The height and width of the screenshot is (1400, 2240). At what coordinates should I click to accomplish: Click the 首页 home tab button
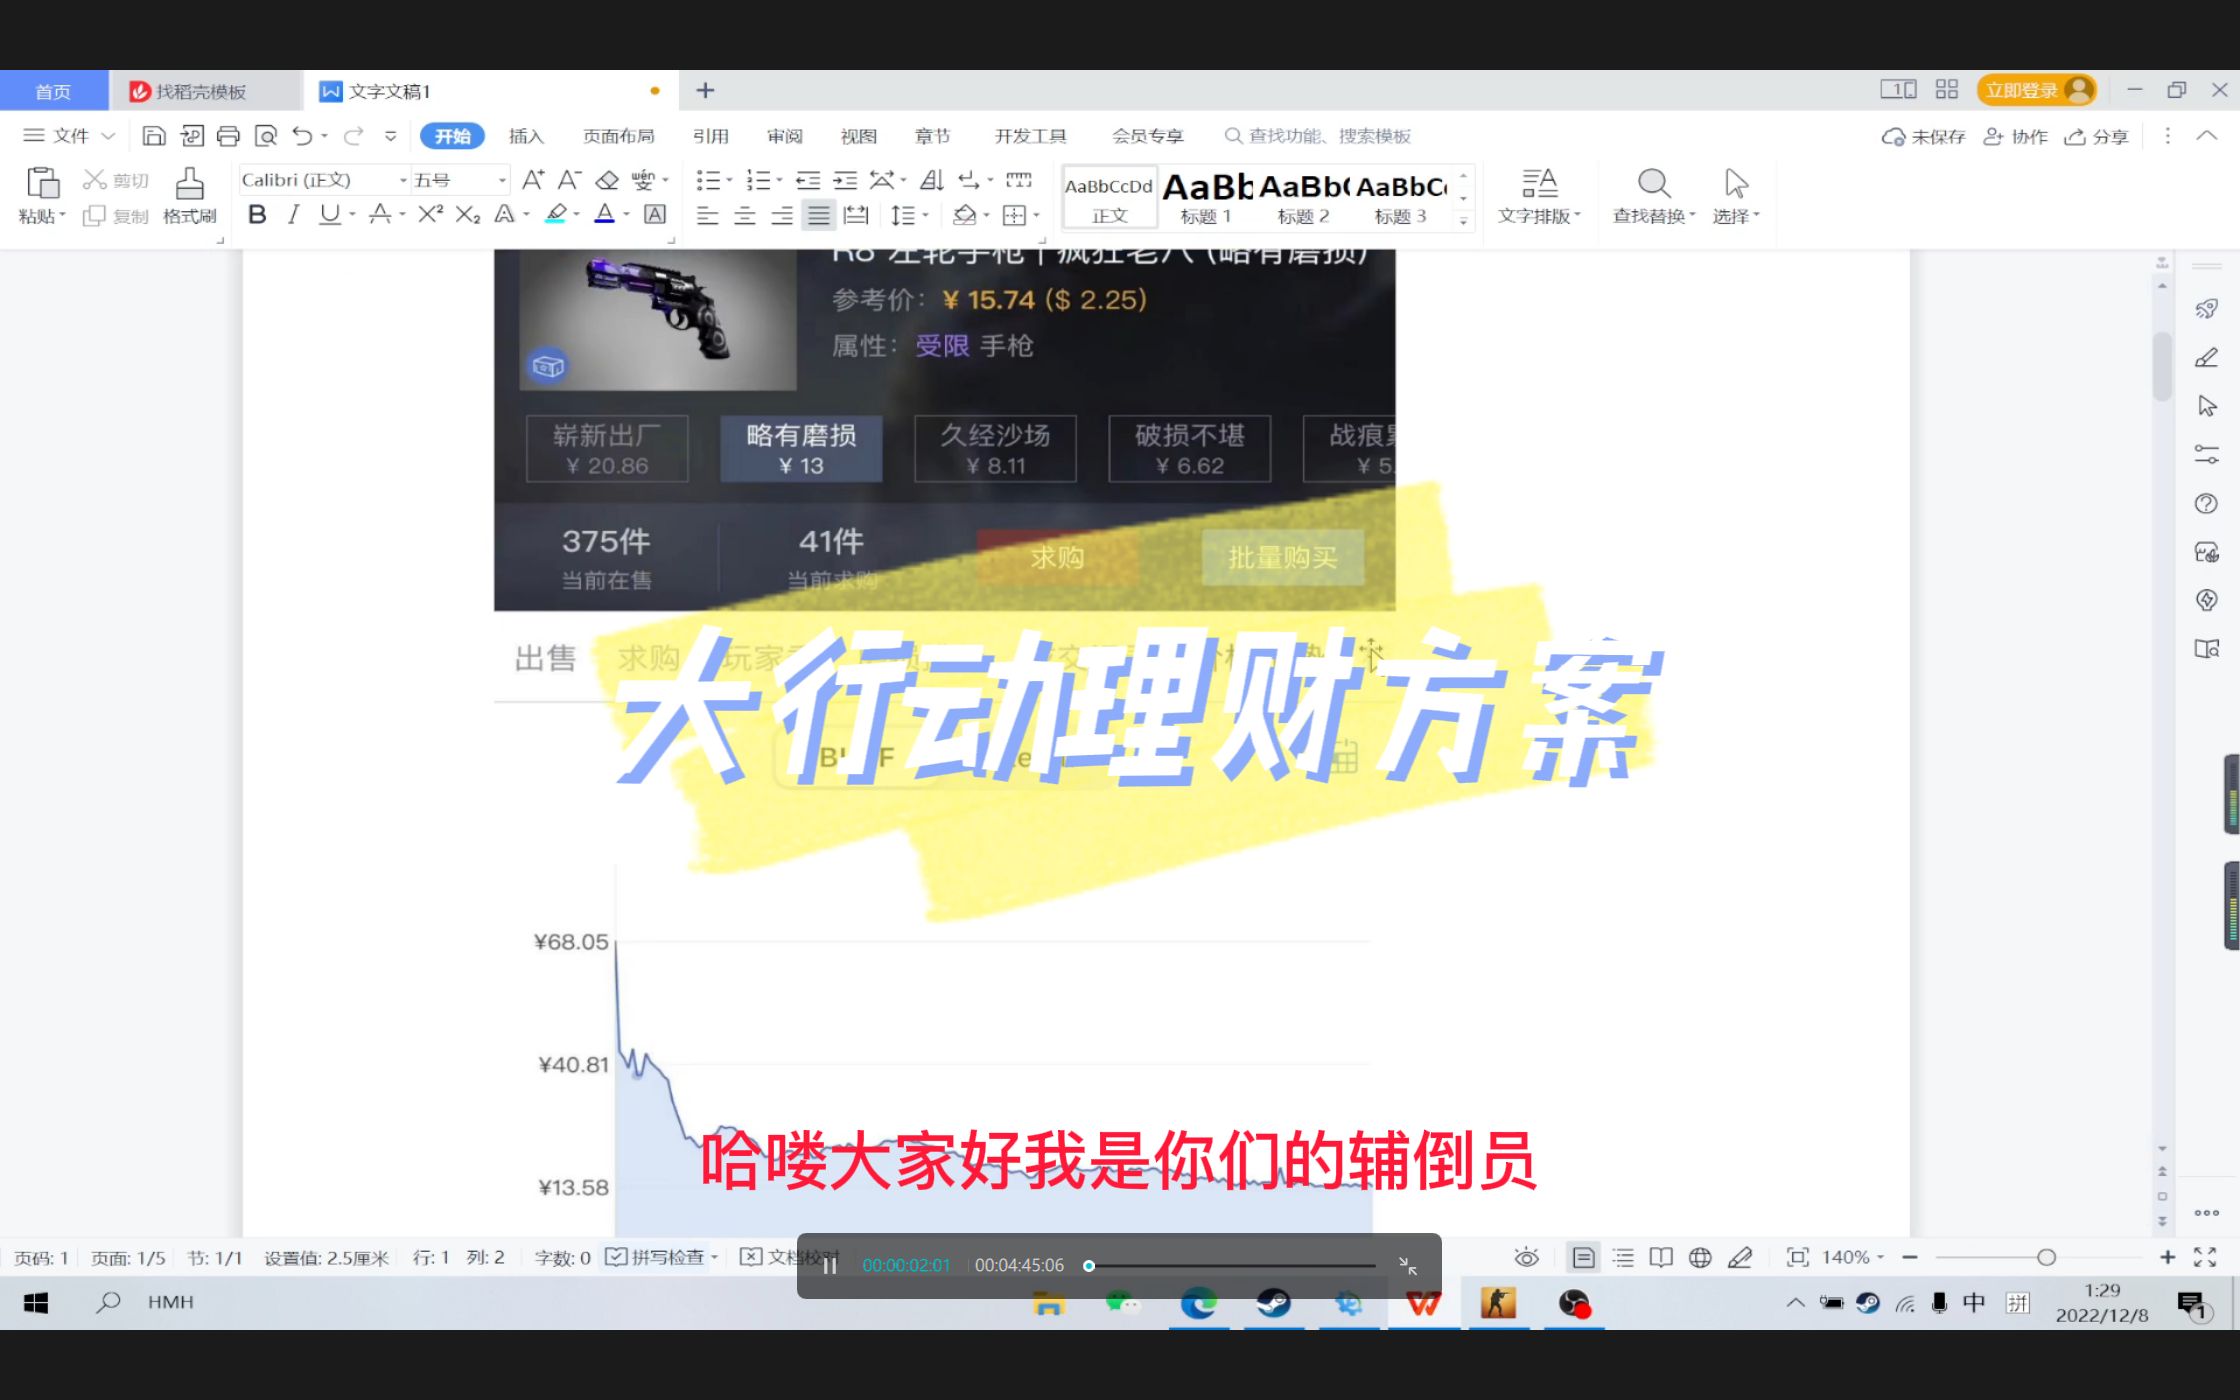tap(53, 91)
